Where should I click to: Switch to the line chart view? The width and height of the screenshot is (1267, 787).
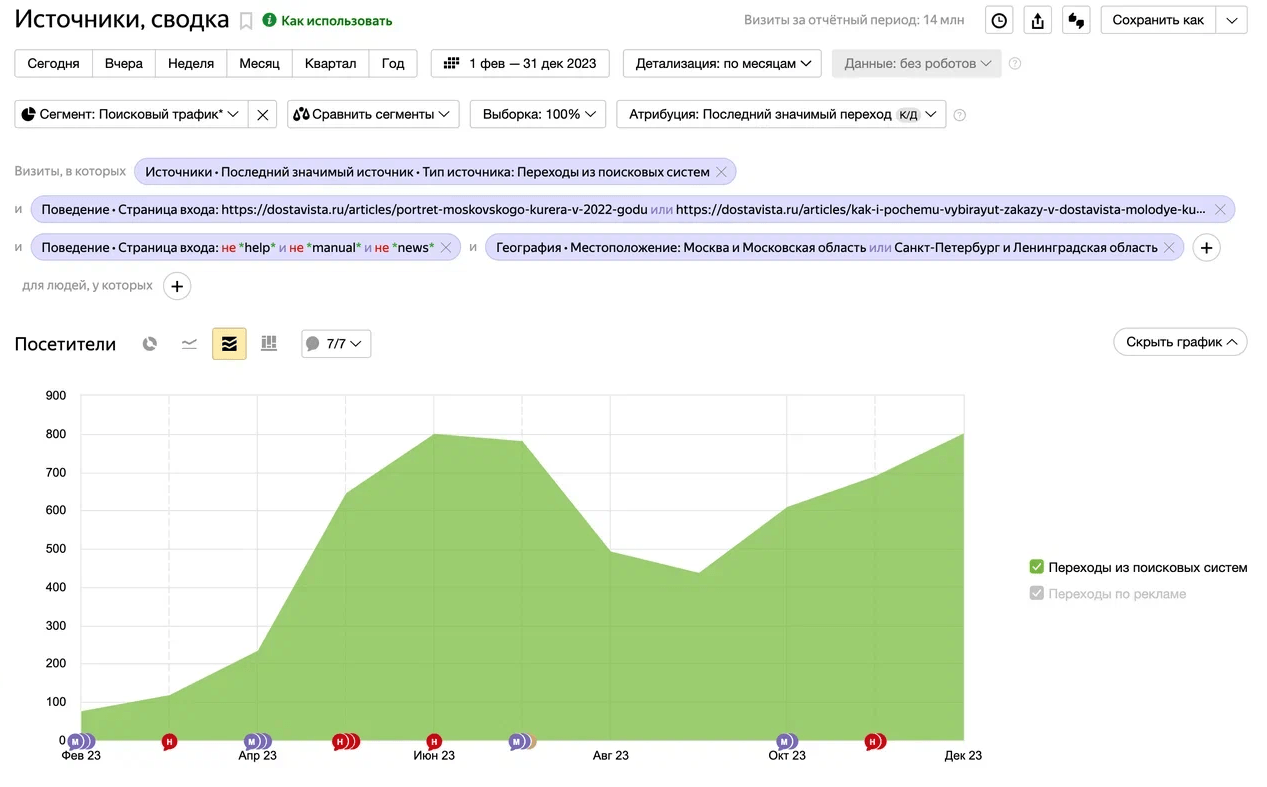pyautogui.click(x=189, y=344)
